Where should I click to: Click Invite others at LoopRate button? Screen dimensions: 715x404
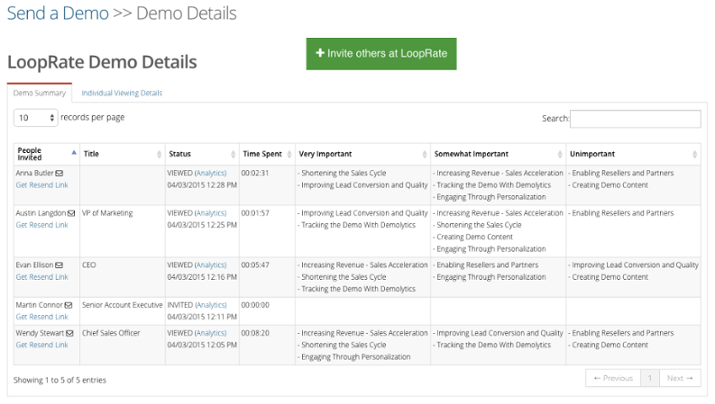coord(381,54)
